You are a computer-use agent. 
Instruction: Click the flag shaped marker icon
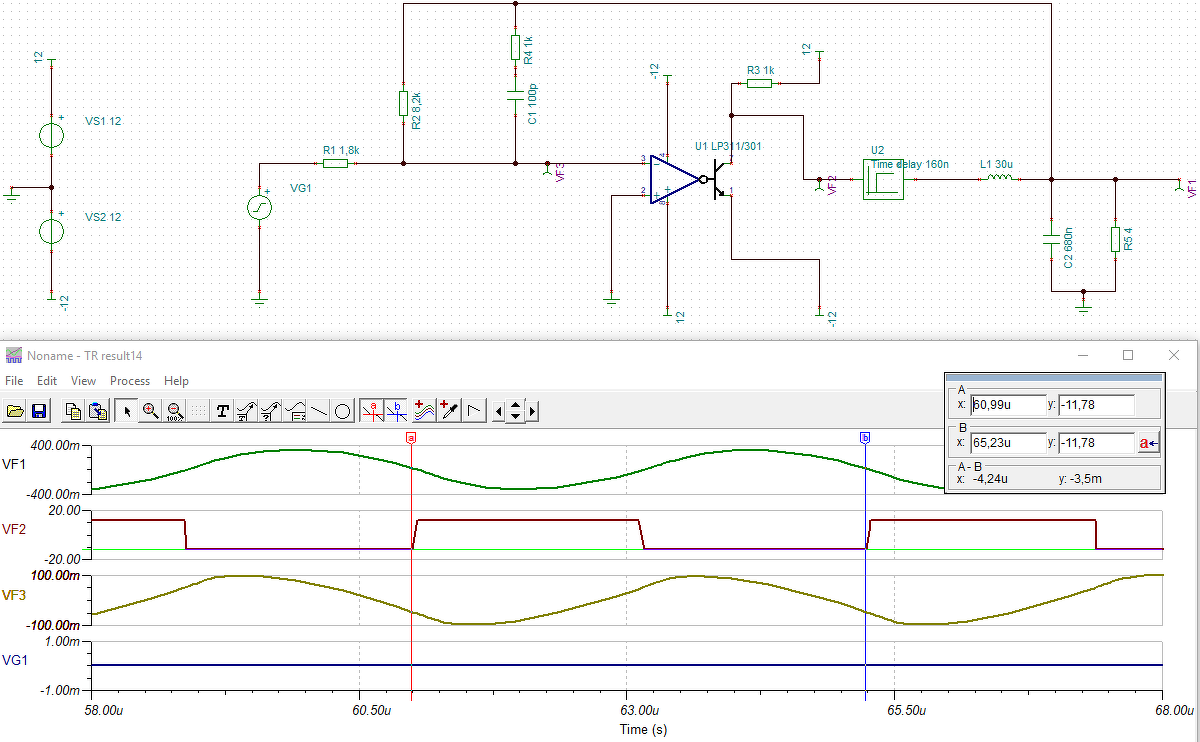[474, 410]
